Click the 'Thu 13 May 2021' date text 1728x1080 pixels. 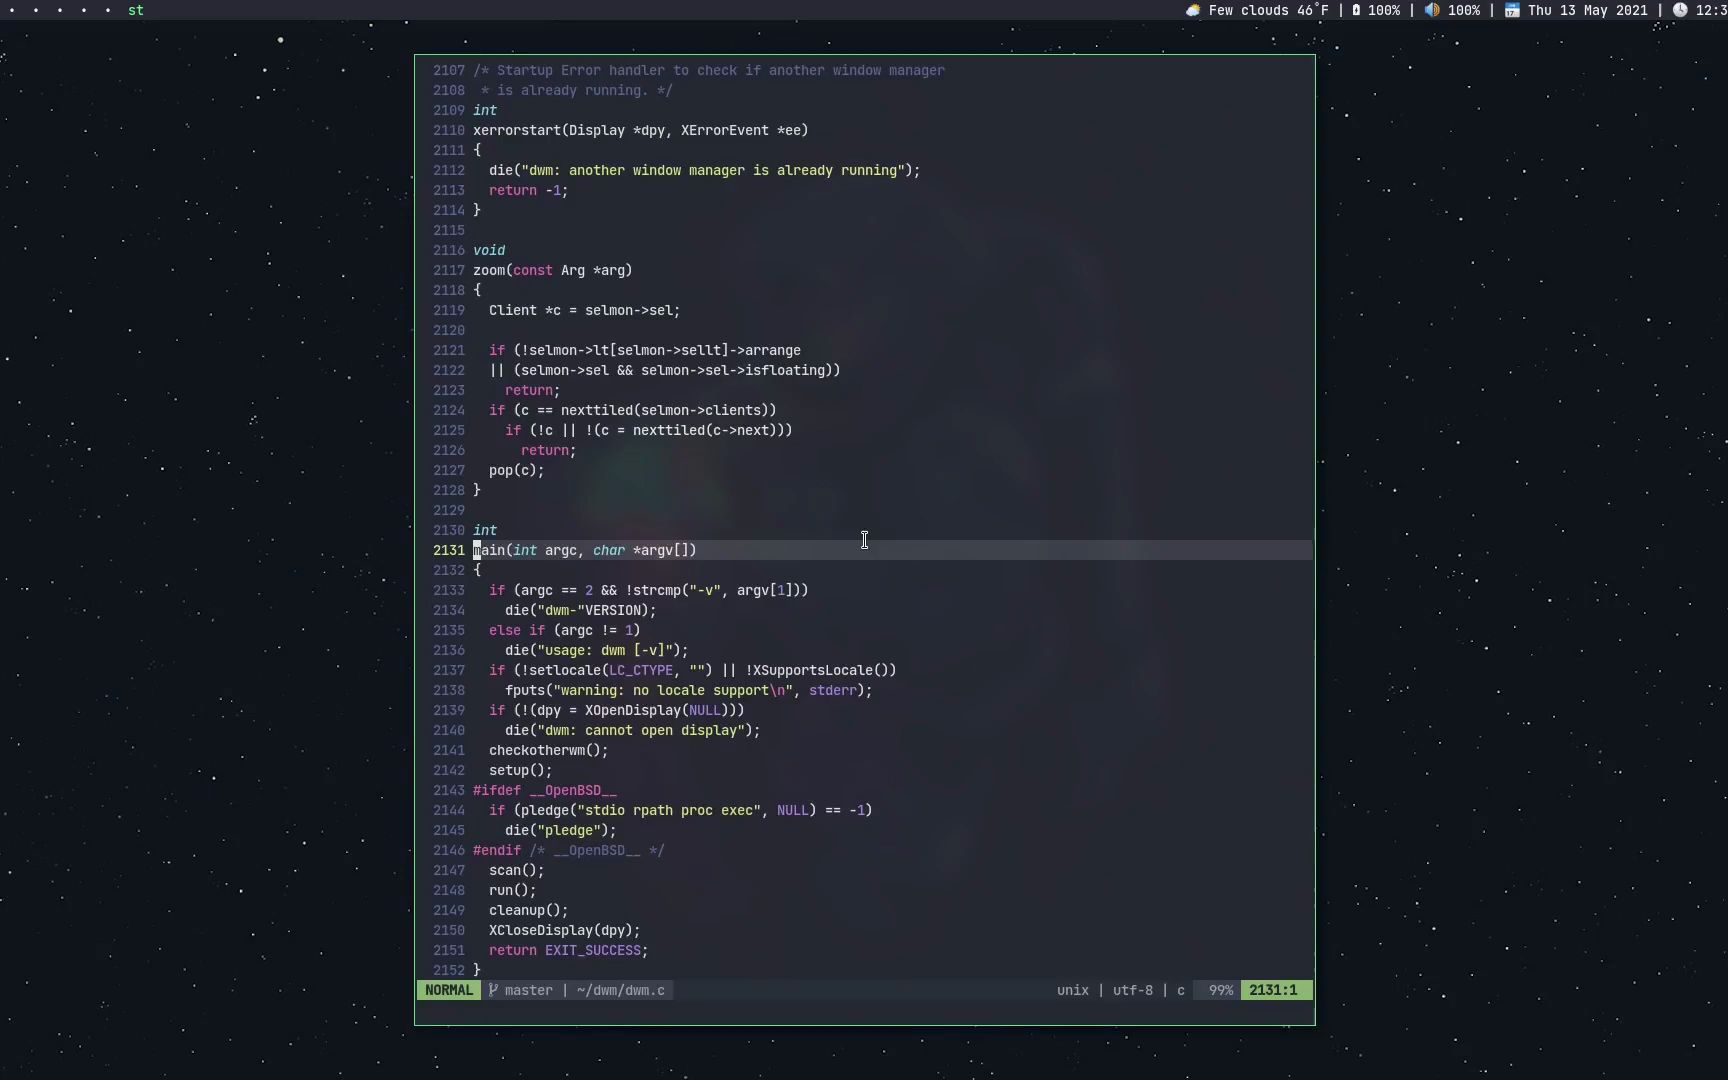pos(1588,10)
